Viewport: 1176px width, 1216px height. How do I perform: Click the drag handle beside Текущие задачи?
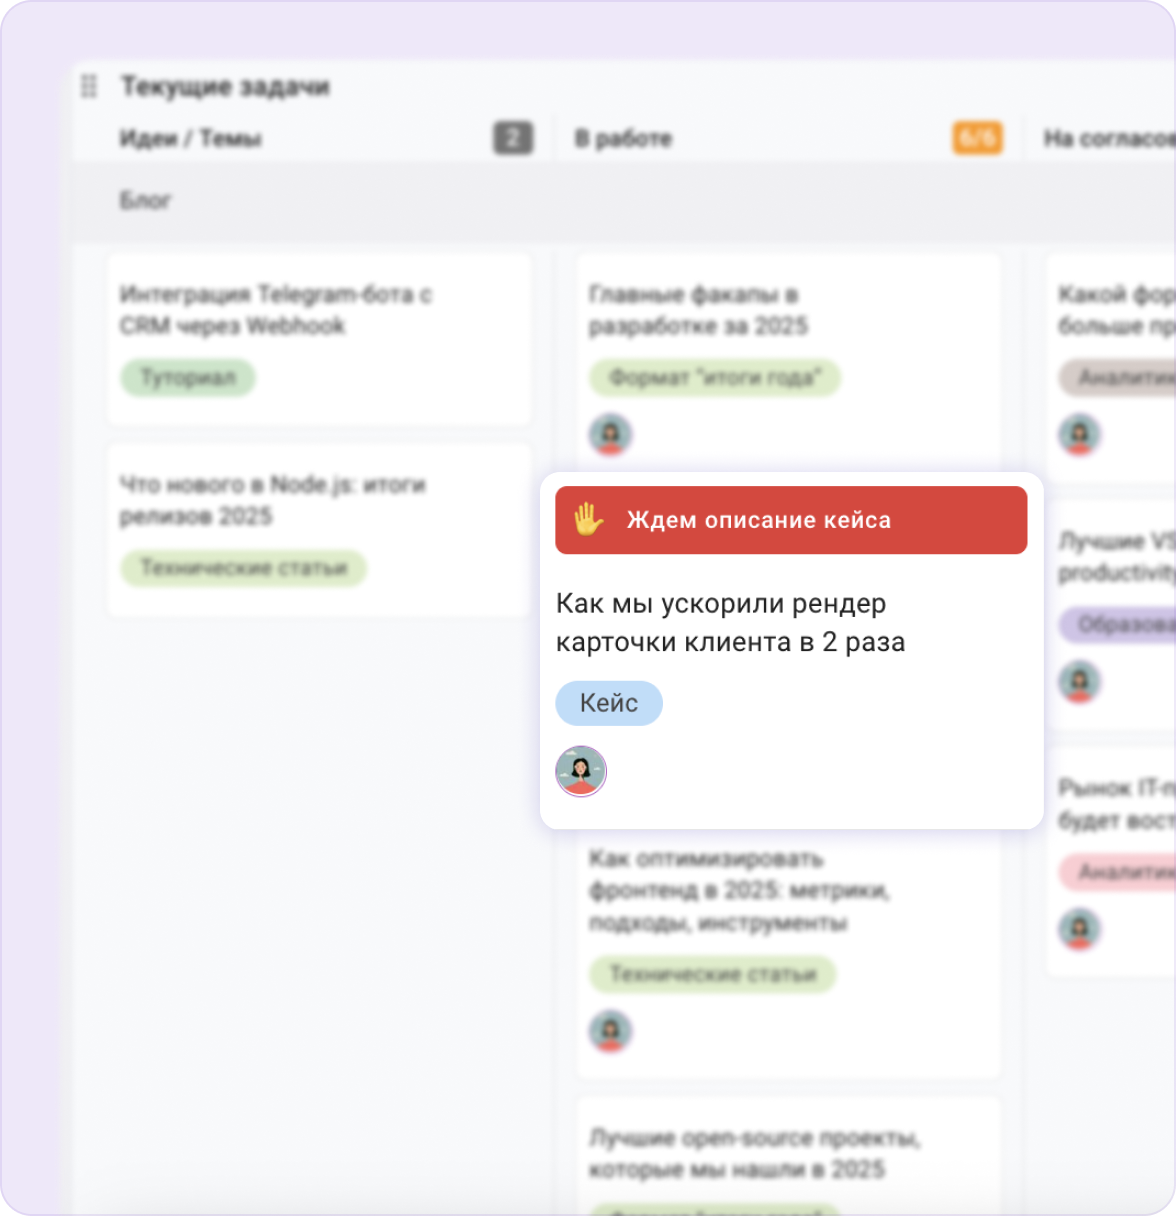pyautogui.click(x=89, y=87)
